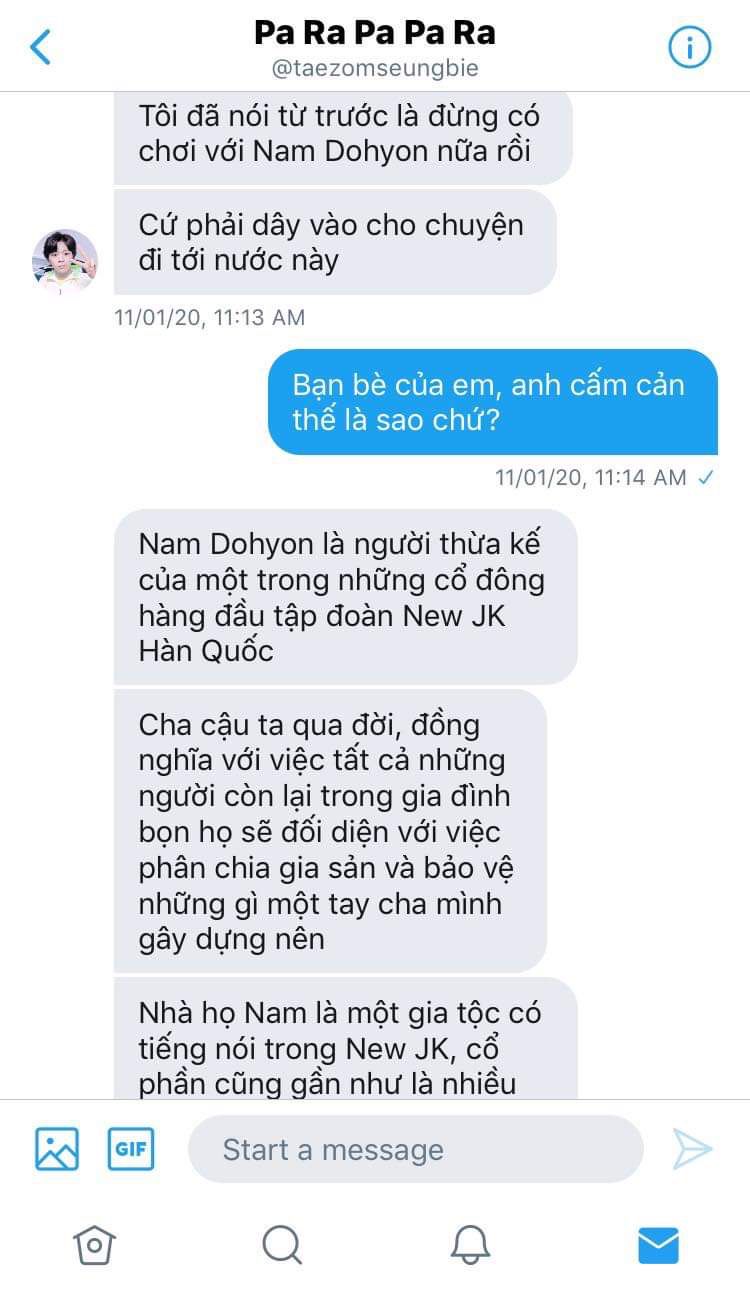This screenshot has width=750, height=1297.
Task: Attach a photo using the image icon
Action: (57, 1149)
